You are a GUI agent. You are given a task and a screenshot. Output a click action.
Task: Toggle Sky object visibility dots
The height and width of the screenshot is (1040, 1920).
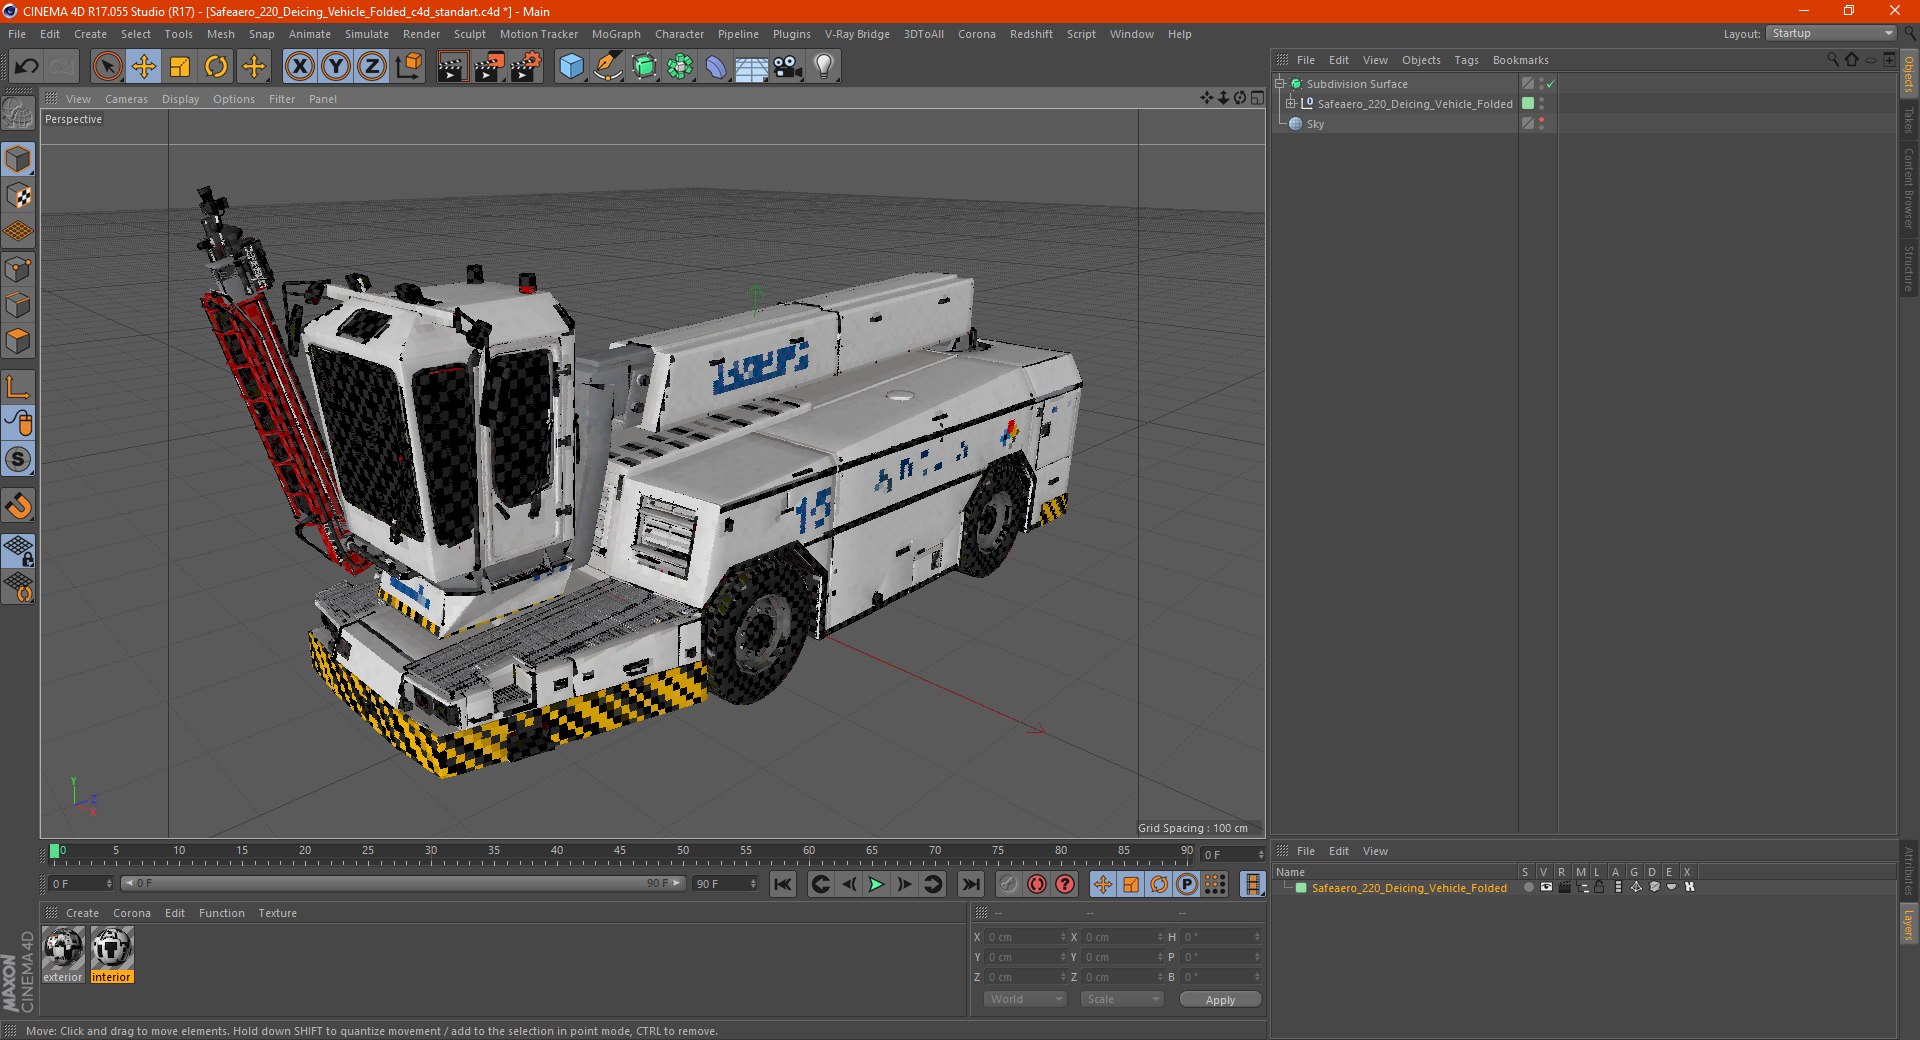1541,124
